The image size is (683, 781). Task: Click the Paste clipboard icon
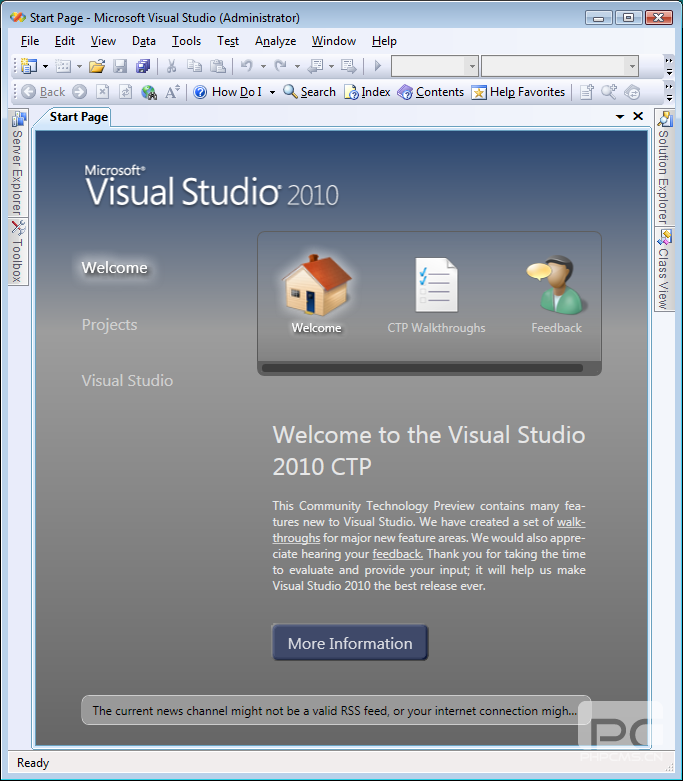[x=218, y=66]
